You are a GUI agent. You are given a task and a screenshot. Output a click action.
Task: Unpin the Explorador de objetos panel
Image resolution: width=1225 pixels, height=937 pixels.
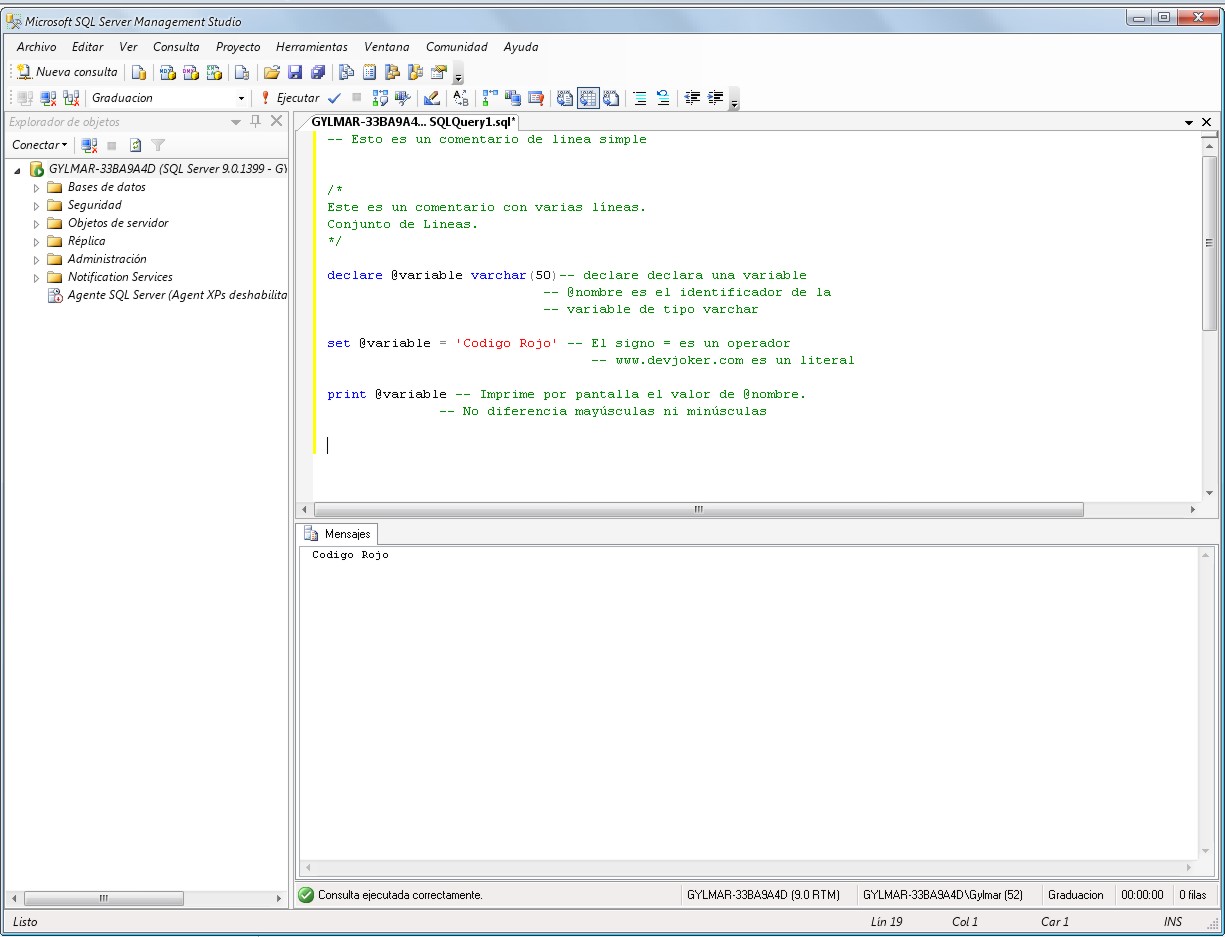[256, 121]
